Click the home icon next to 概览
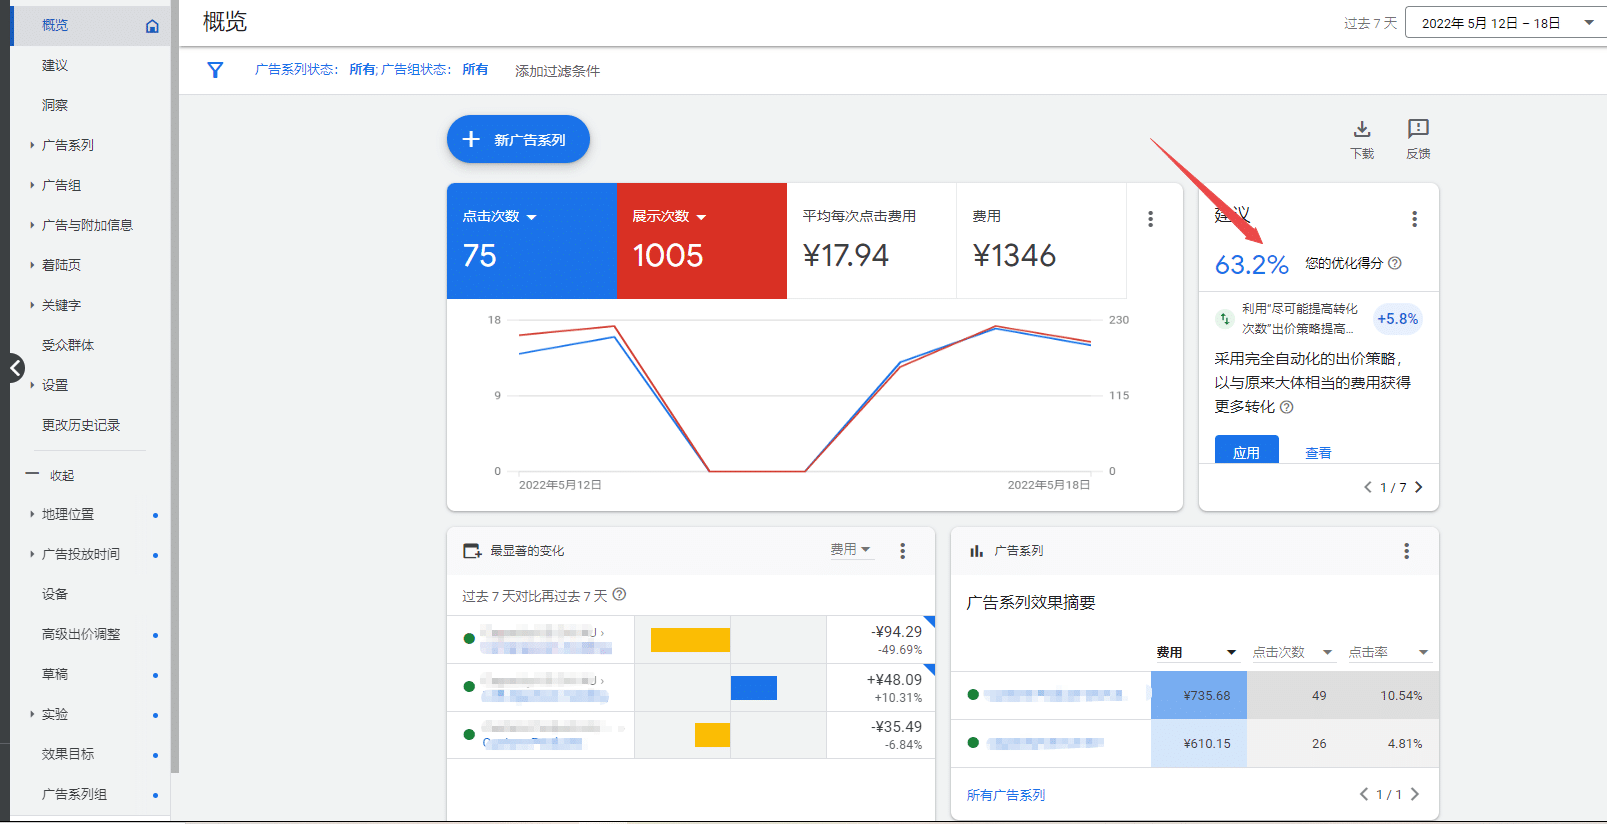 (152, 26)
